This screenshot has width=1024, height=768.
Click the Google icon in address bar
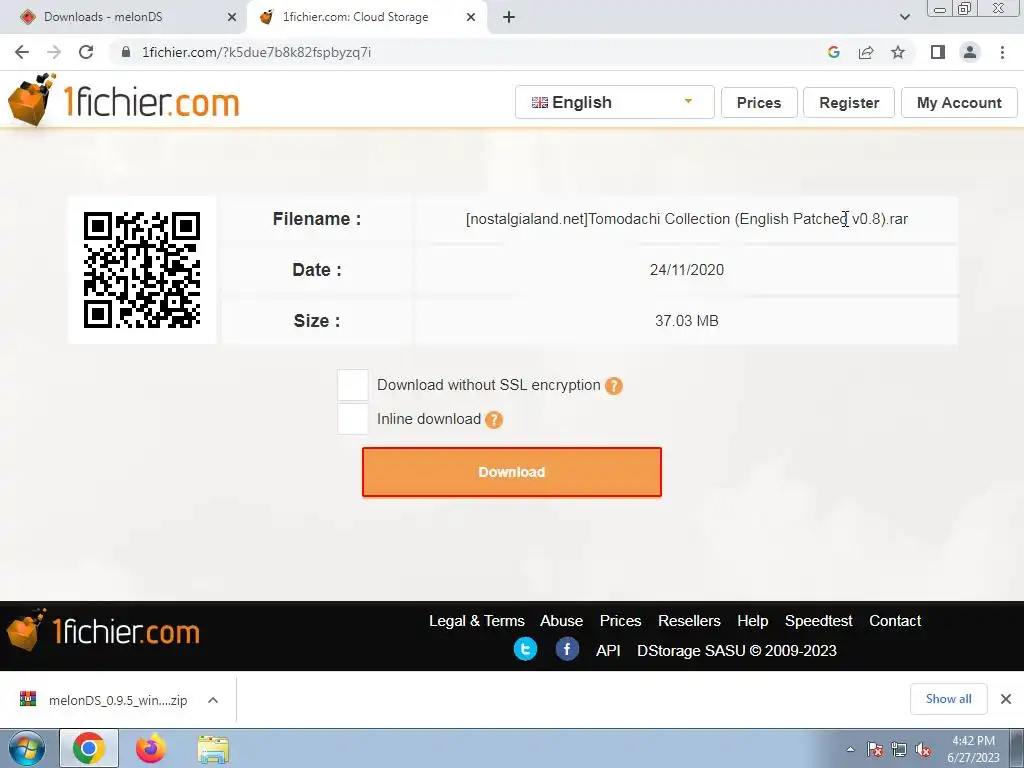pyautogui.click(x=833, y=52)
